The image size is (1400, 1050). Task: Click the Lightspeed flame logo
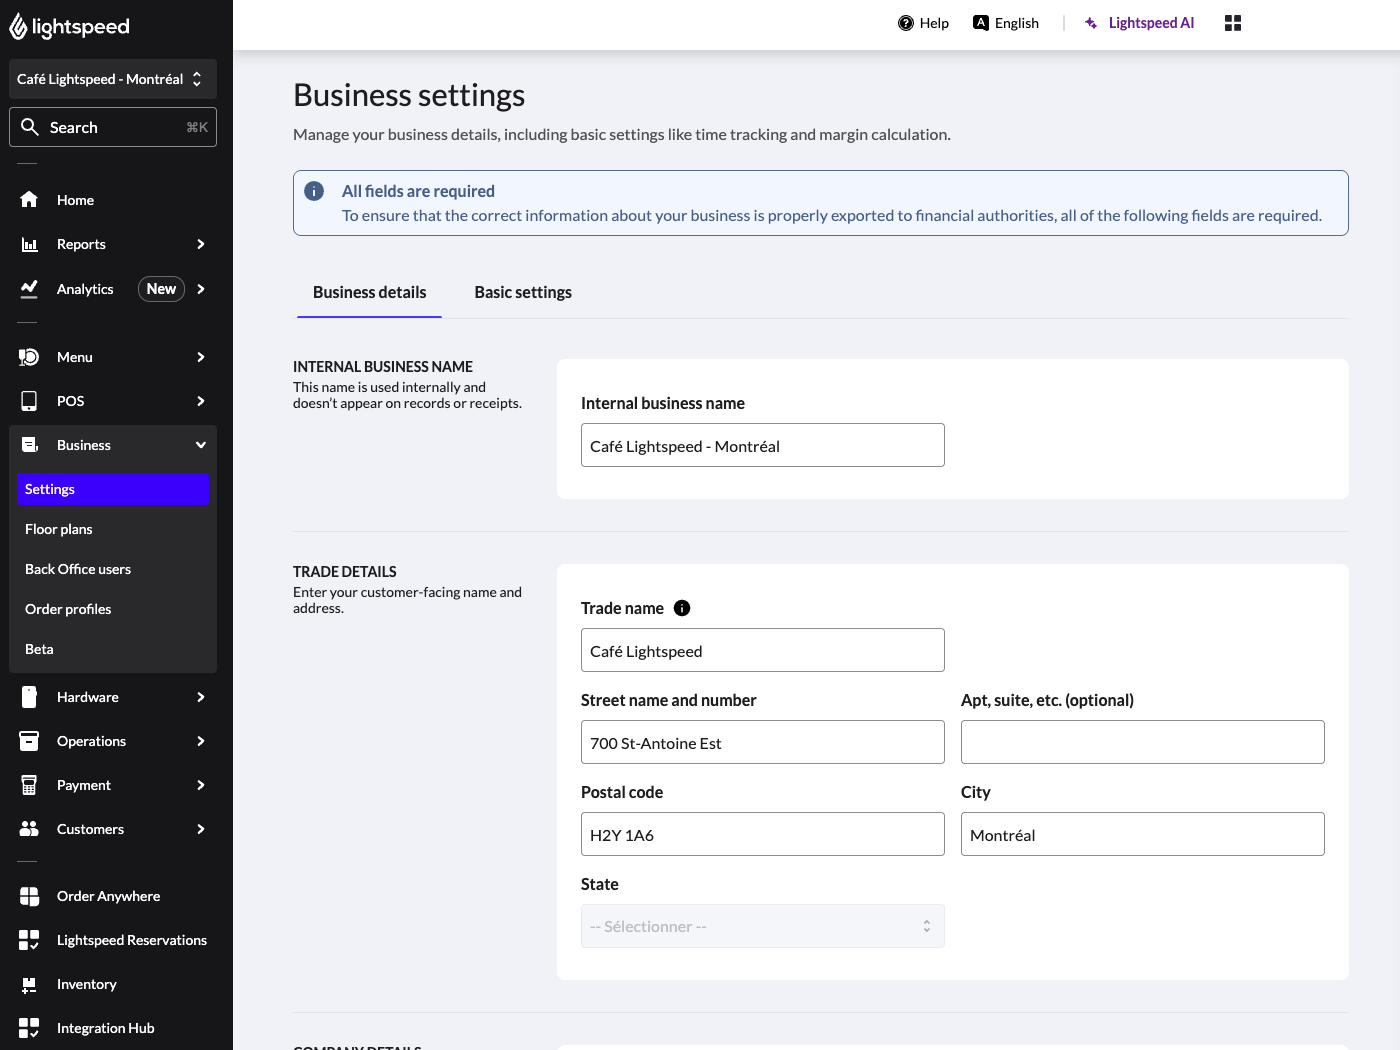click(x=18, y=27)
